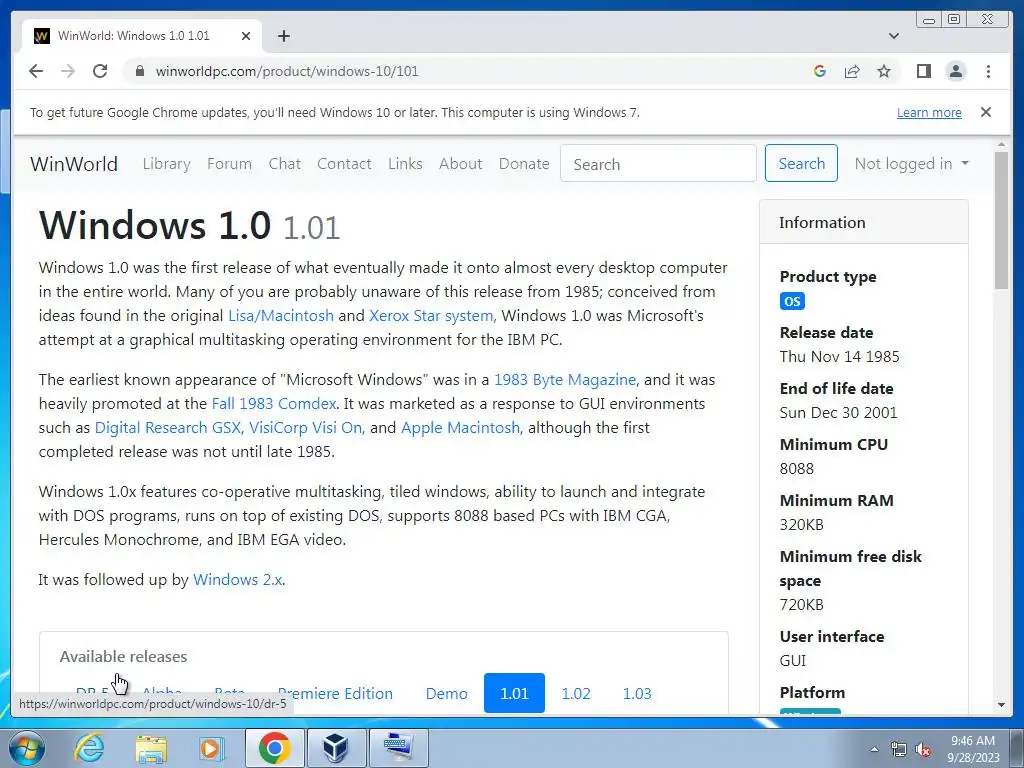The width and height of the screenshot is (1024, 768).
Task: Click the Chrome taskbar icon
Action: coord(274,748)
